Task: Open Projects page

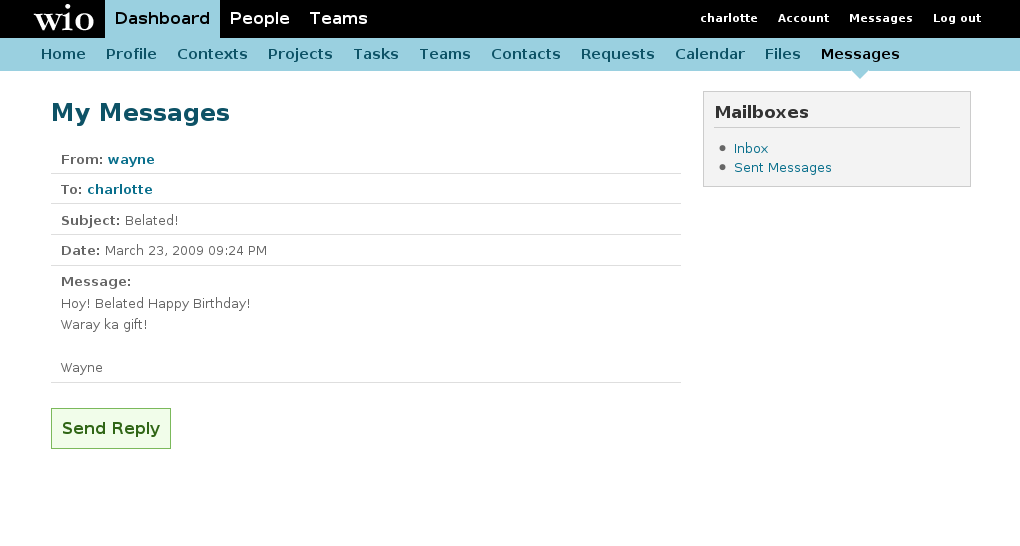Action: (300, 54)
